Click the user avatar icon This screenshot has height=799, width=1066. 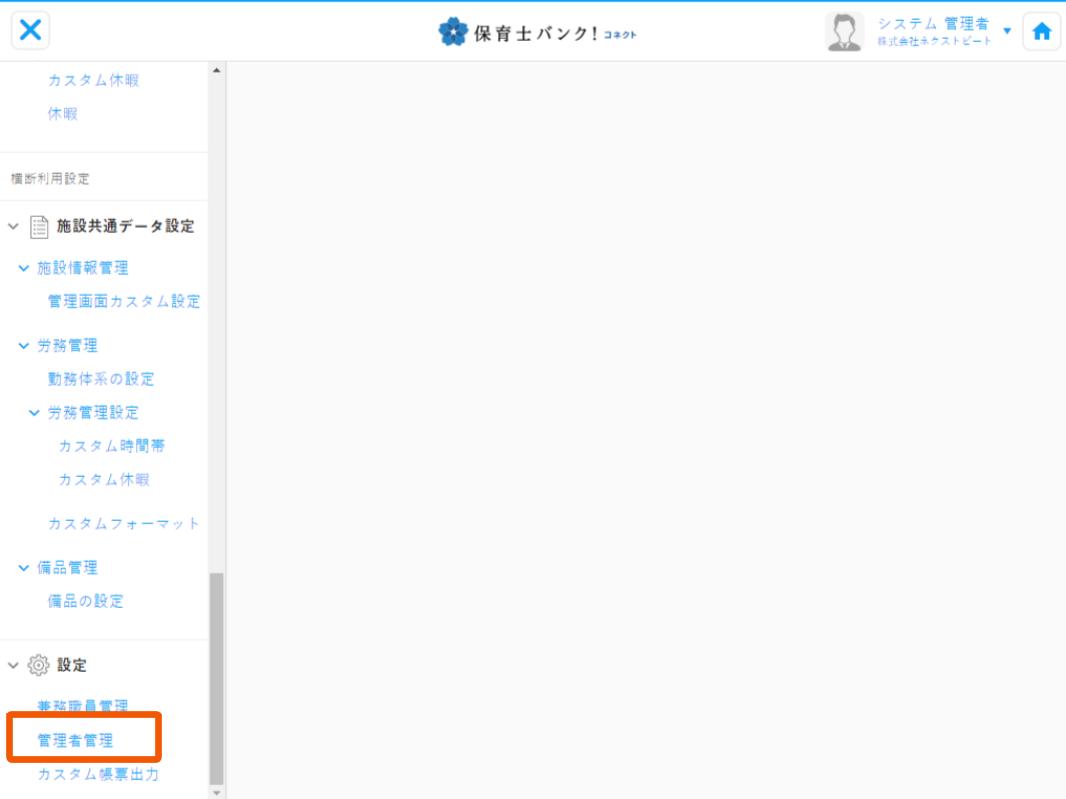pos(844,32)
